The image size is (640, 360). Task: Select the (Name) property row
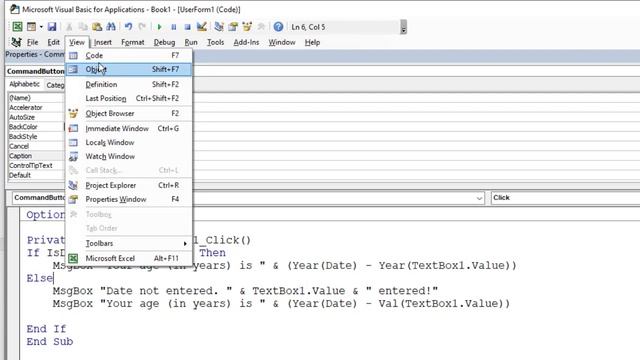pos(36,98)
